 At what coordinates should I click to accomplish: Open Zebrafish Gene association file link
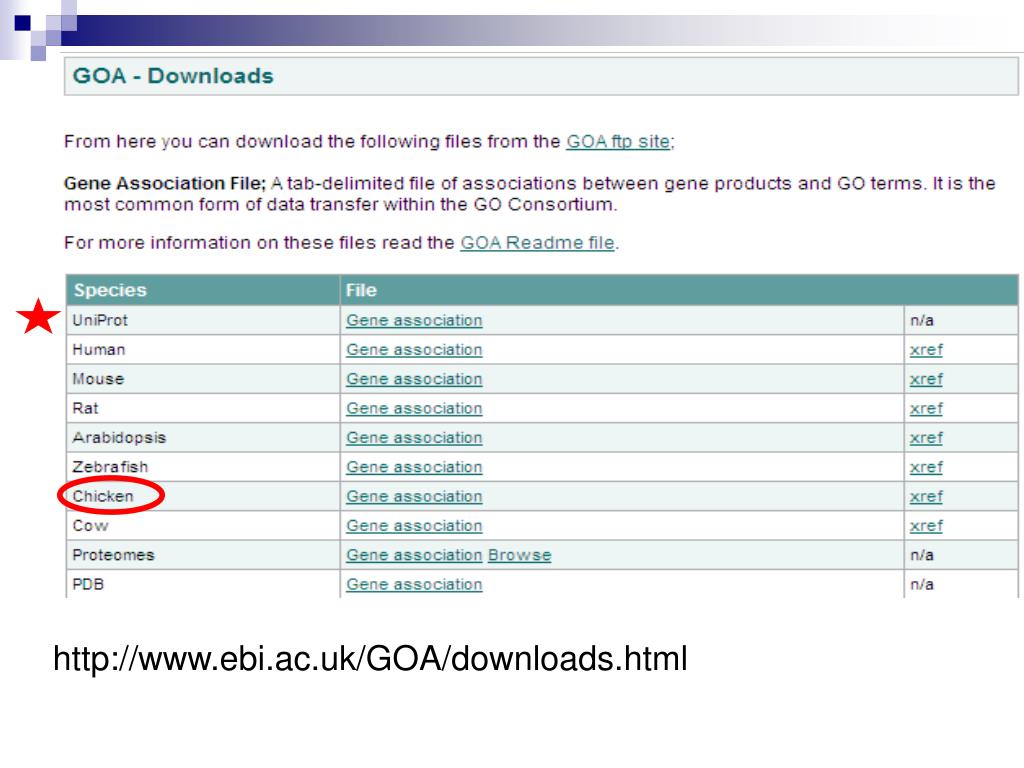pyautogui.click(x=414, y=468)
